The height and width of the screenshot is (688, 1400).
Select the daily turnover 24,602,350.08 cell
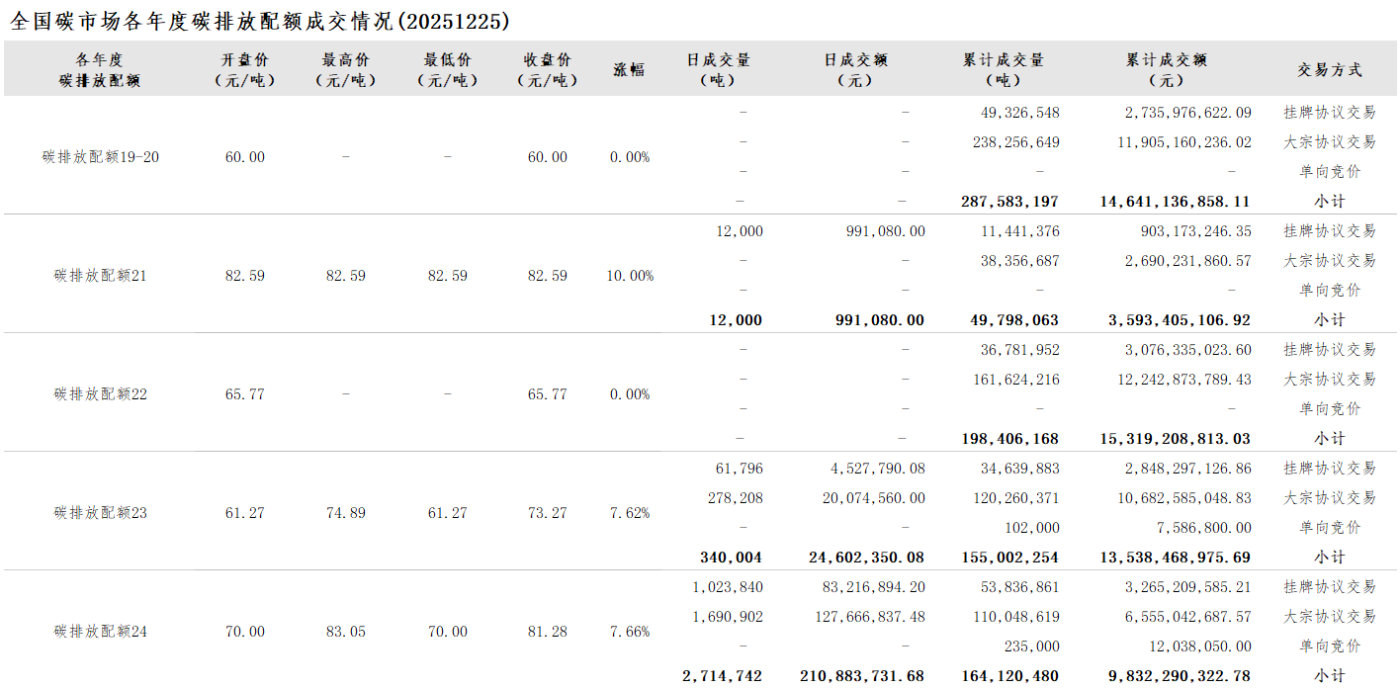point(866,558)
